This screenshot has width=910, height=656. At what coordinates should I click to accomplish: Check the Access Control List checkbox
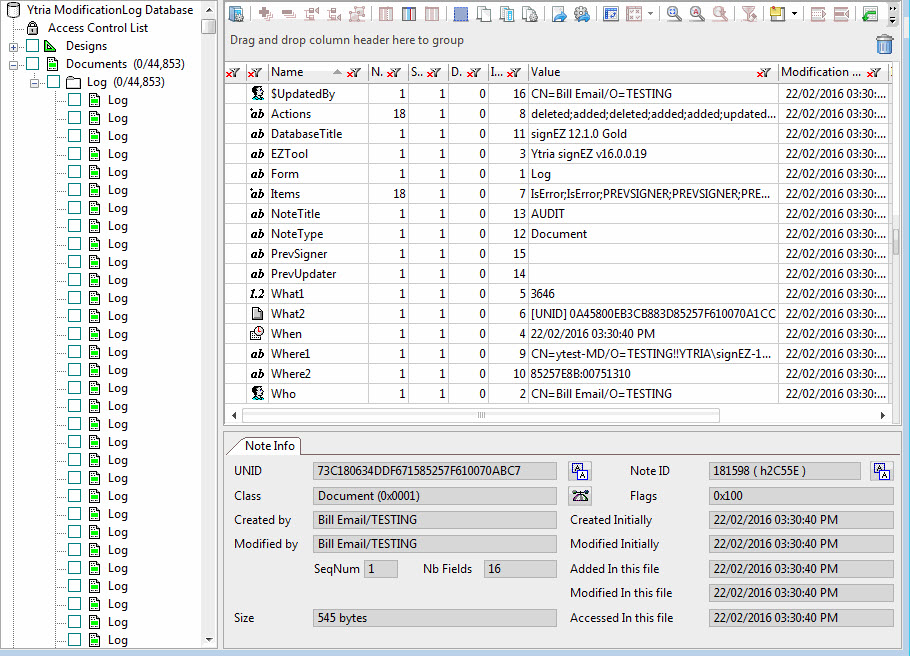(x=33, y=28)
